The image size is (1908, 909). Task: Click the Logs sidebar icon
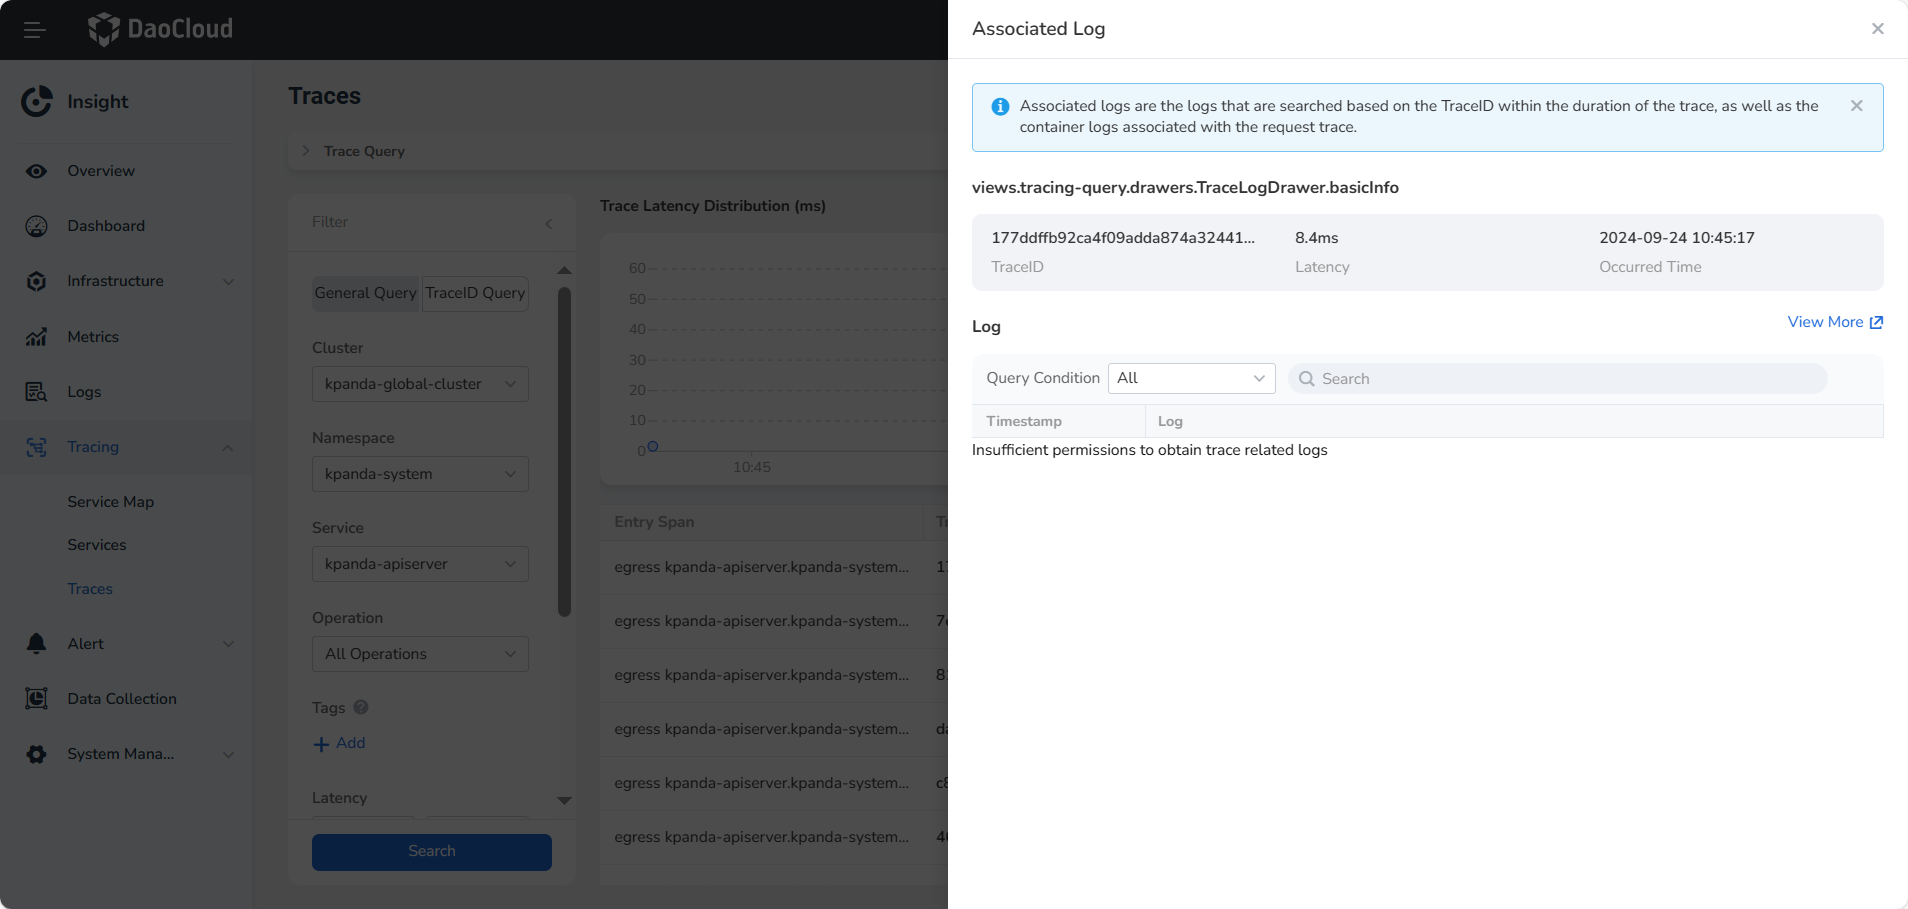pyautogui.click(x=37, y=392)
